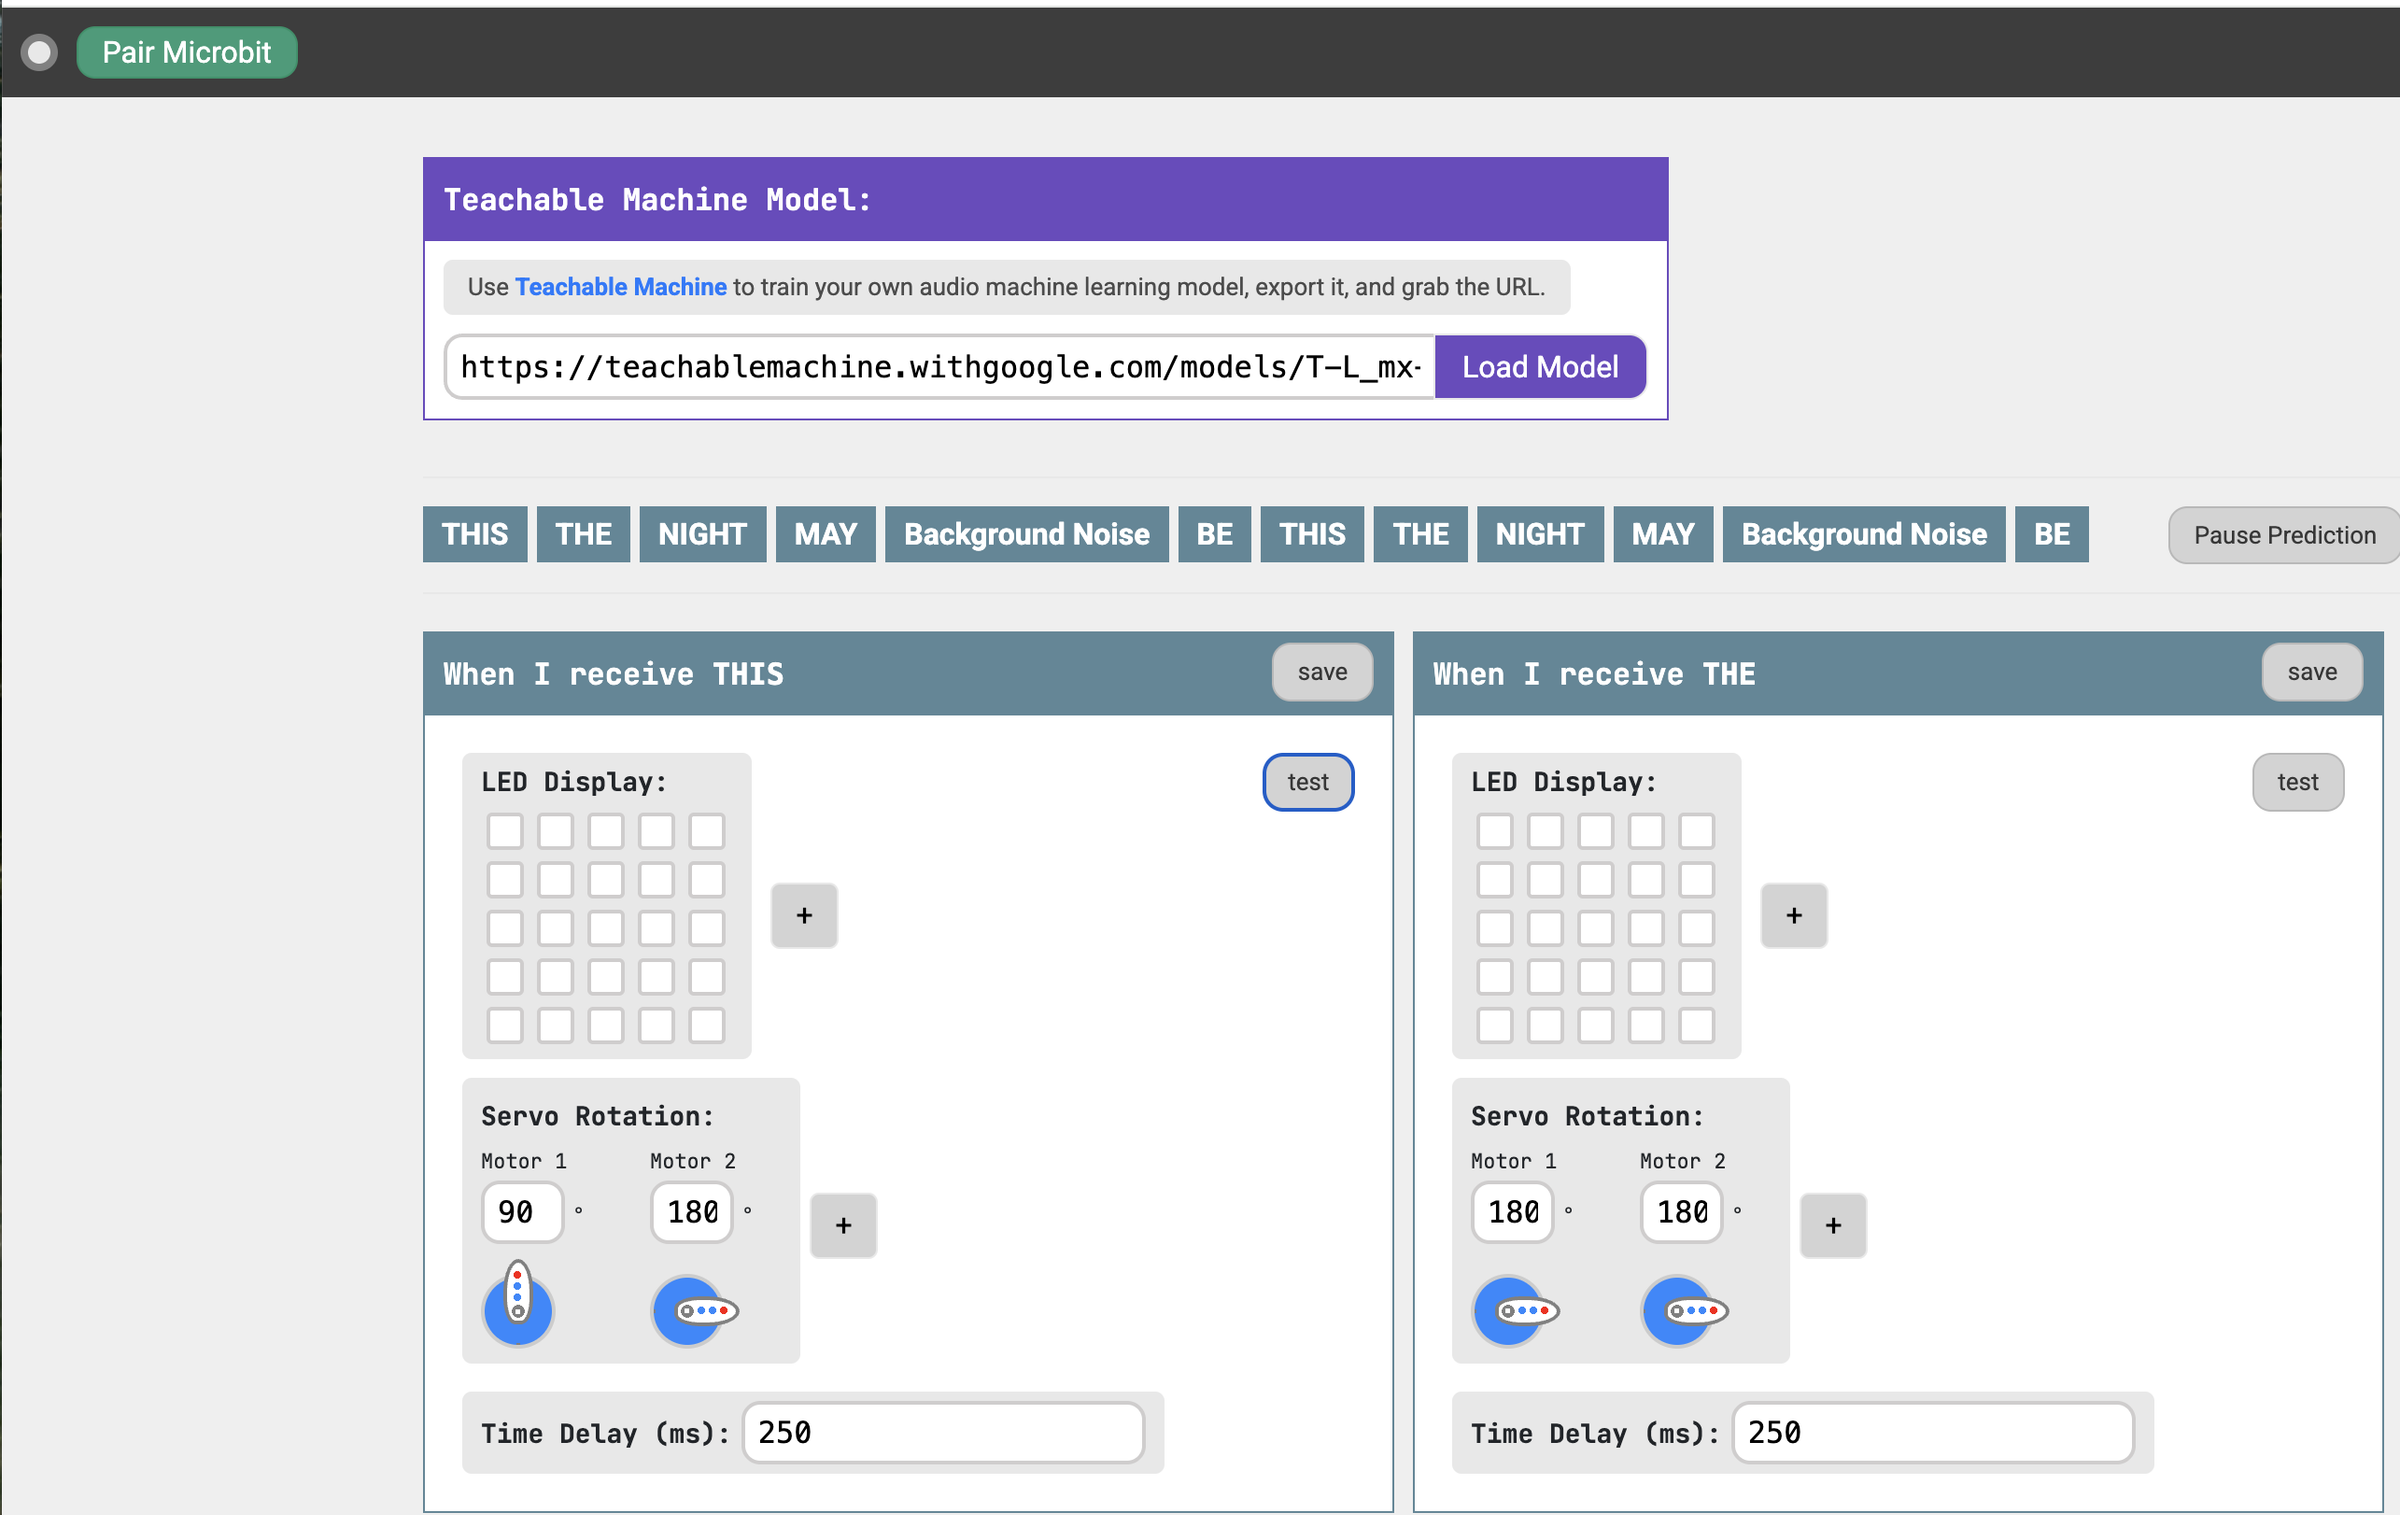The height and width of the screenshot is (1515, 2400).
Task: Focus the Teachable Machine model URL field
Action: click(x=940, y=367)
